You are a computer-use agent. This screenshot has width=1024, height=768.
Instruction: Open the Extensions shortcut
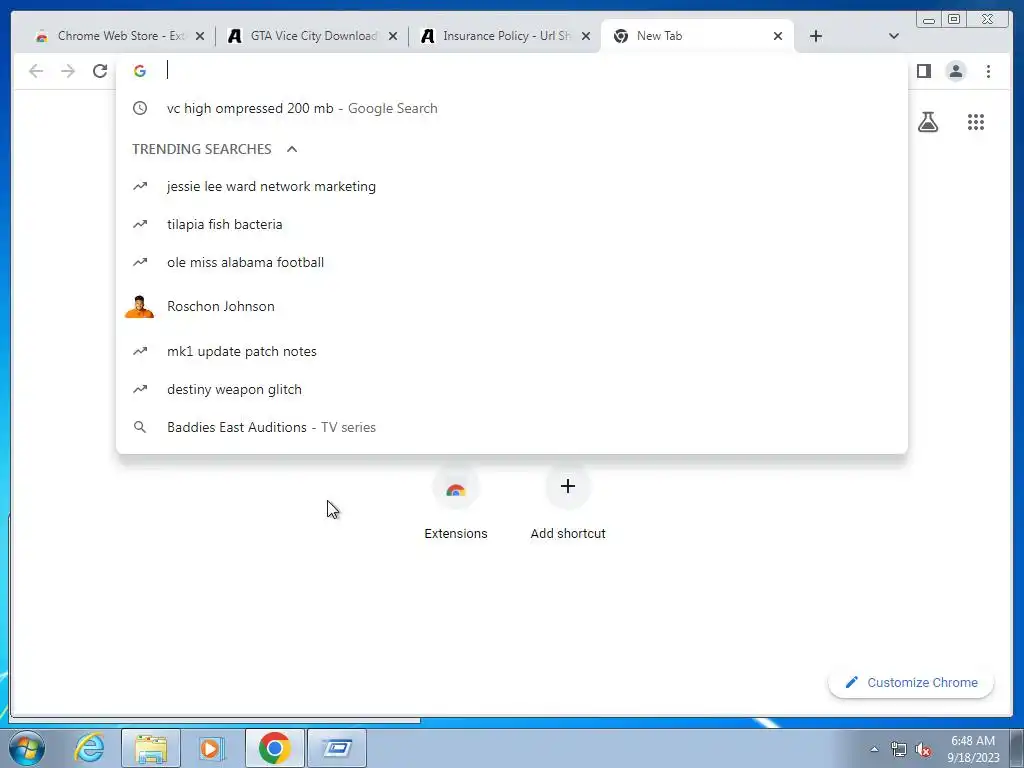(x=455, y=503)
